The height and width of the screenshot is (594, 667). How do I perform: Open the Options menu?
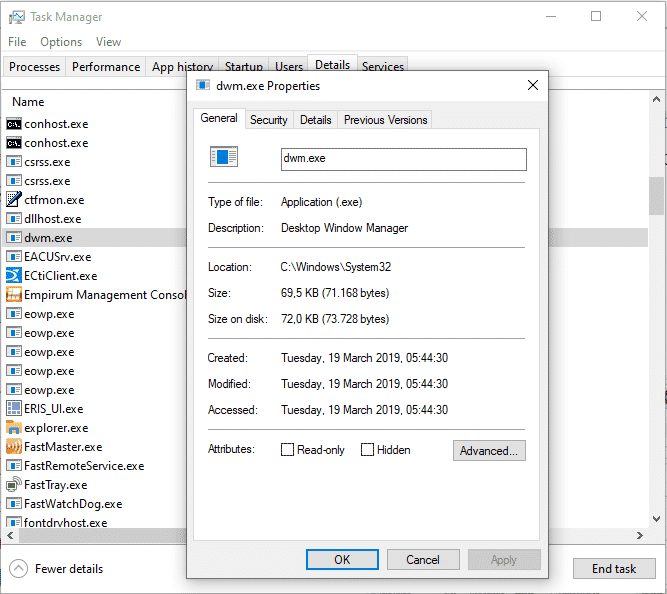coord(61,42)
